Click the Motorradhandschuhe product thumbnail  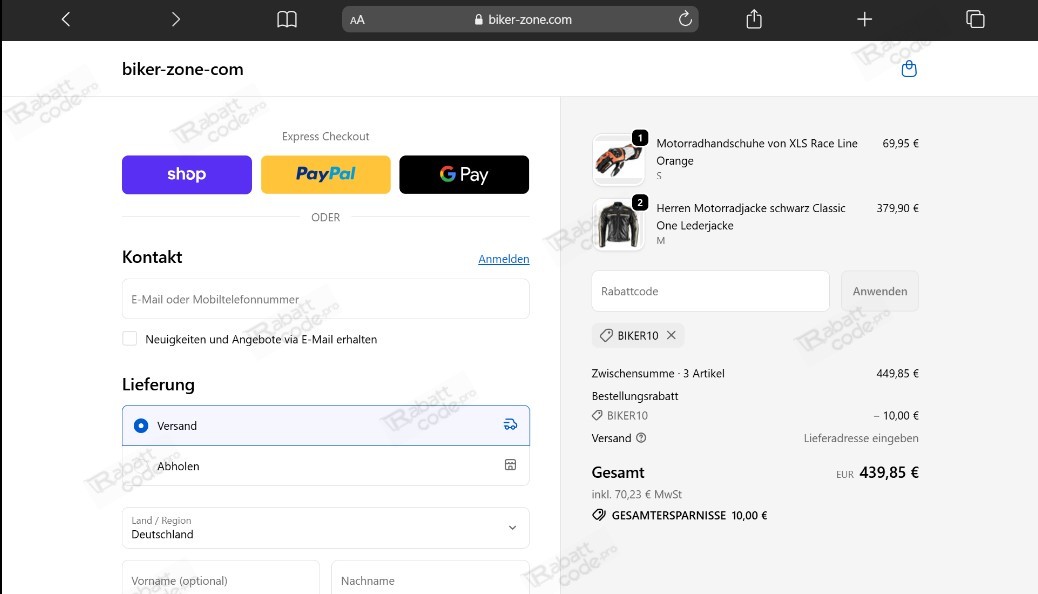(x=618, y=160)
